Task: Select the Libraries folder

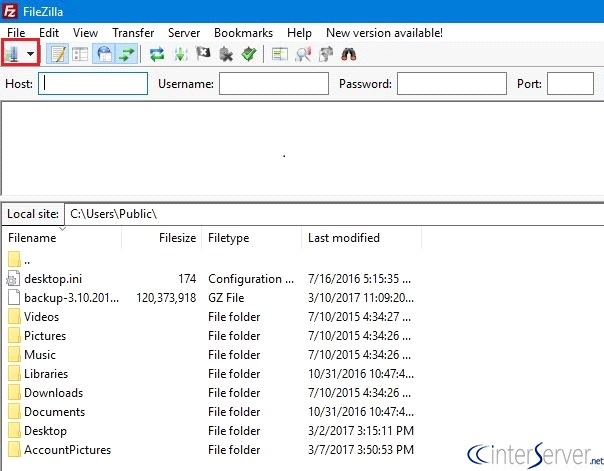Action: tap(46, 374)
